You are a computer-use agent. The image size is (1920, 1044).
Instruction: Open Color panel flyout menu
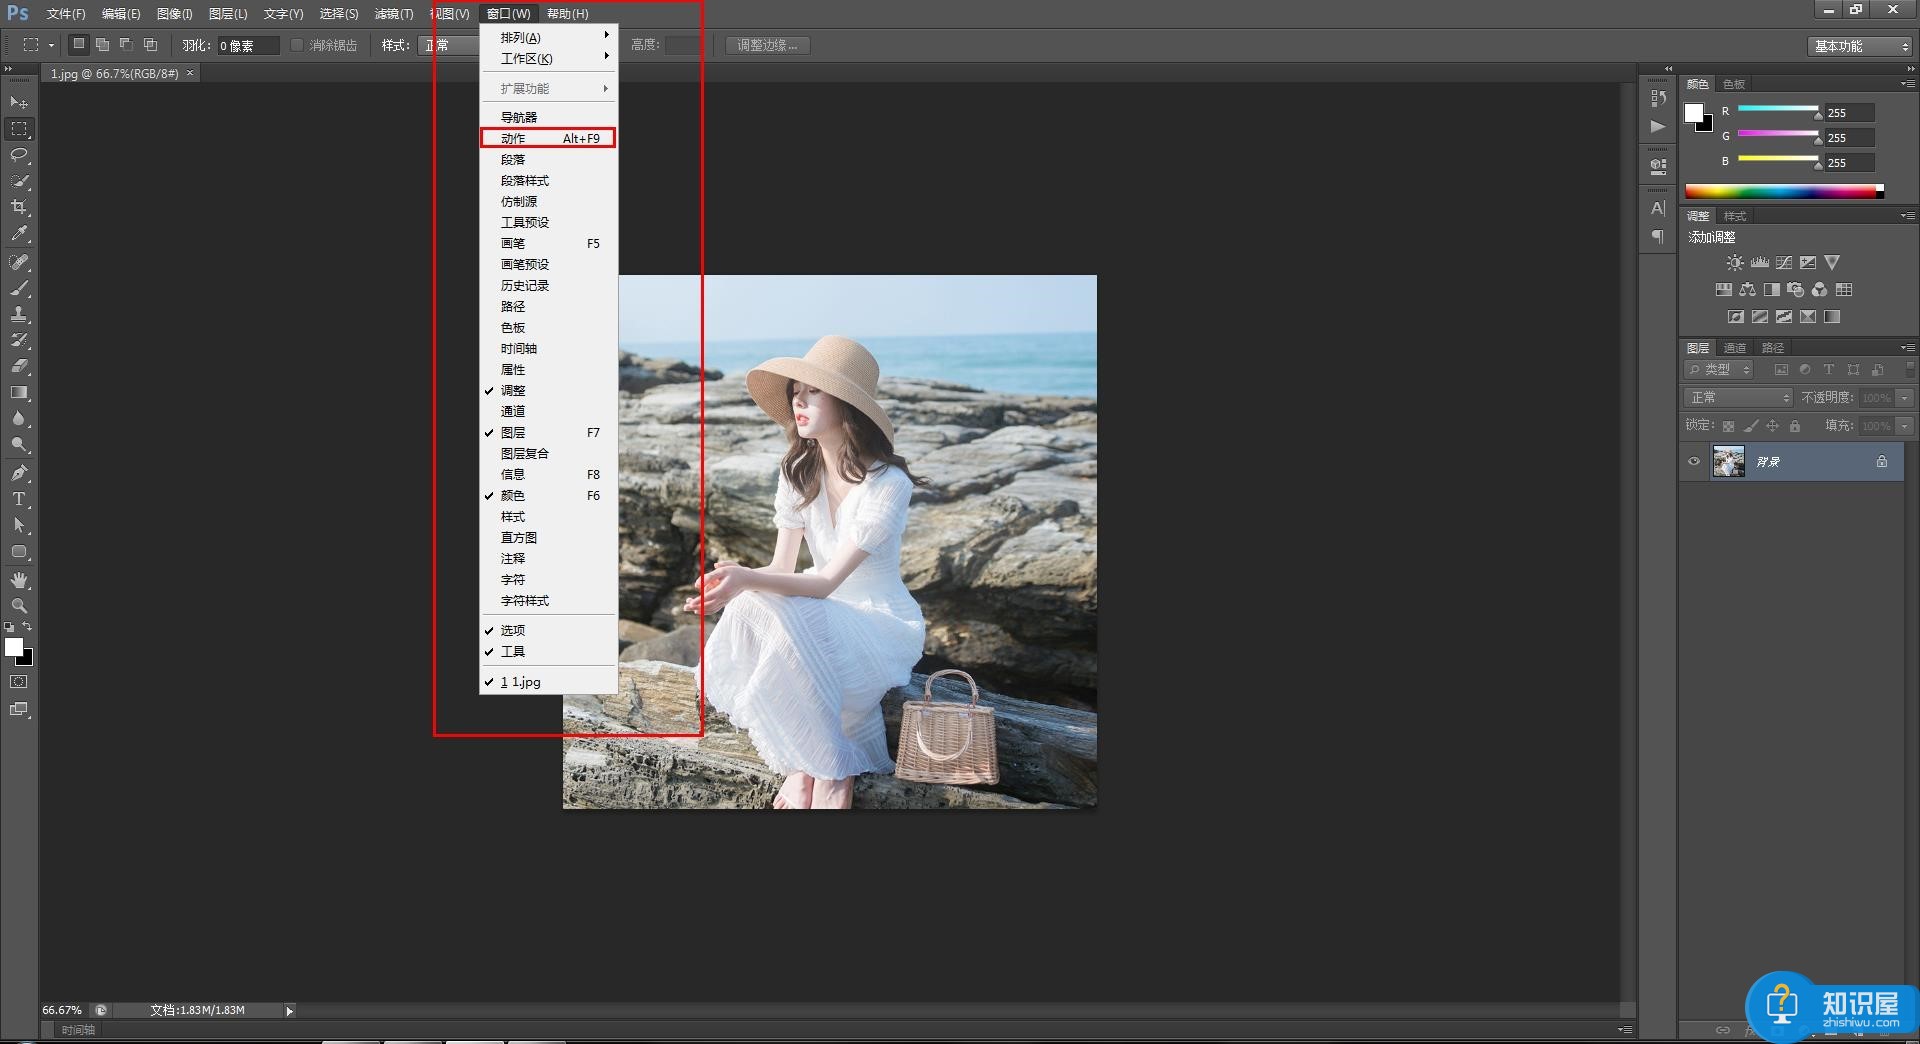point(1908,84)
